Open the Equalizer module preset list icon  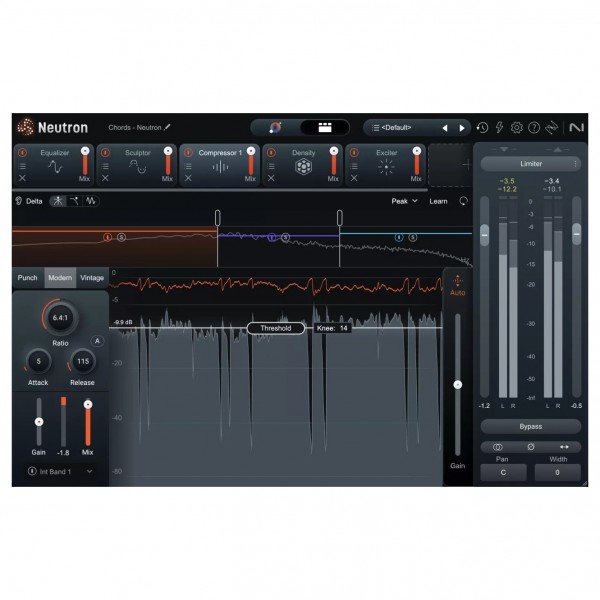(23, 166)
